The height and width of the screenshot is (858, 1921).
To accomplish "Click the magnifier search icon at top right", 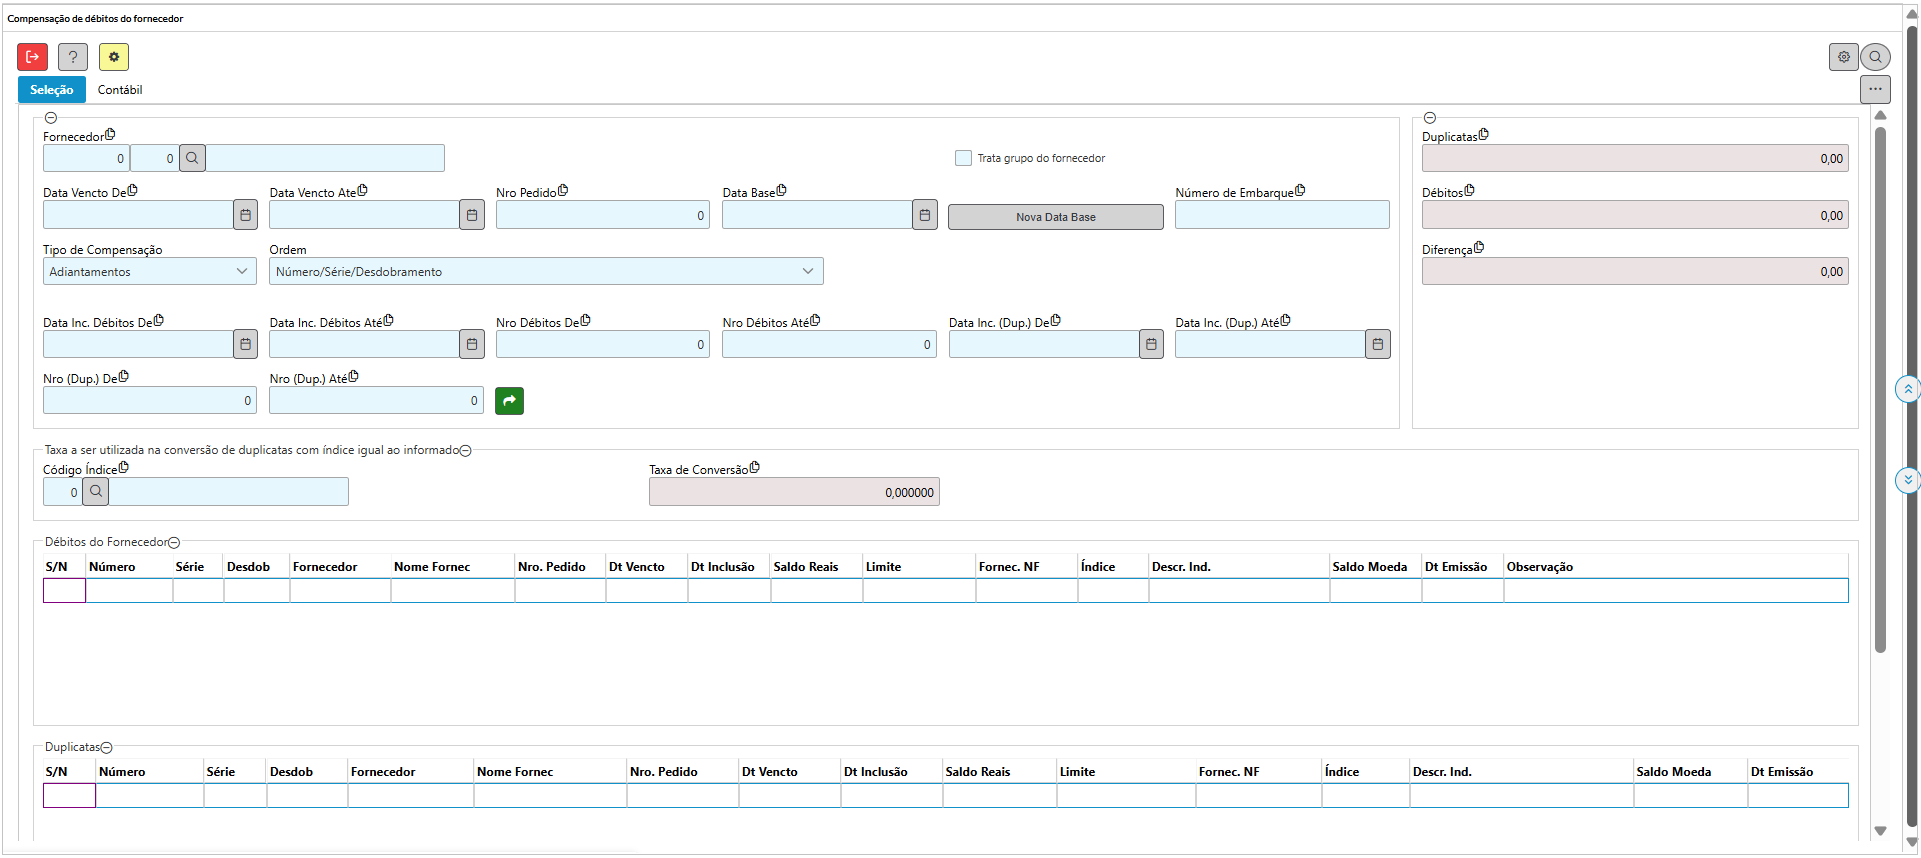I will pyautogui.click(x=1876, y=57).
